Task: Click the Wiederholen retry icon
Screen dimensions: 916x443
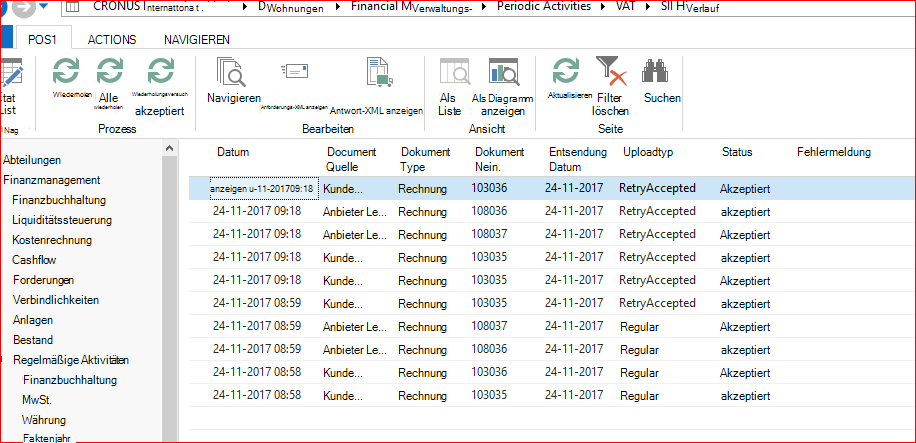Action: point(65,71)
